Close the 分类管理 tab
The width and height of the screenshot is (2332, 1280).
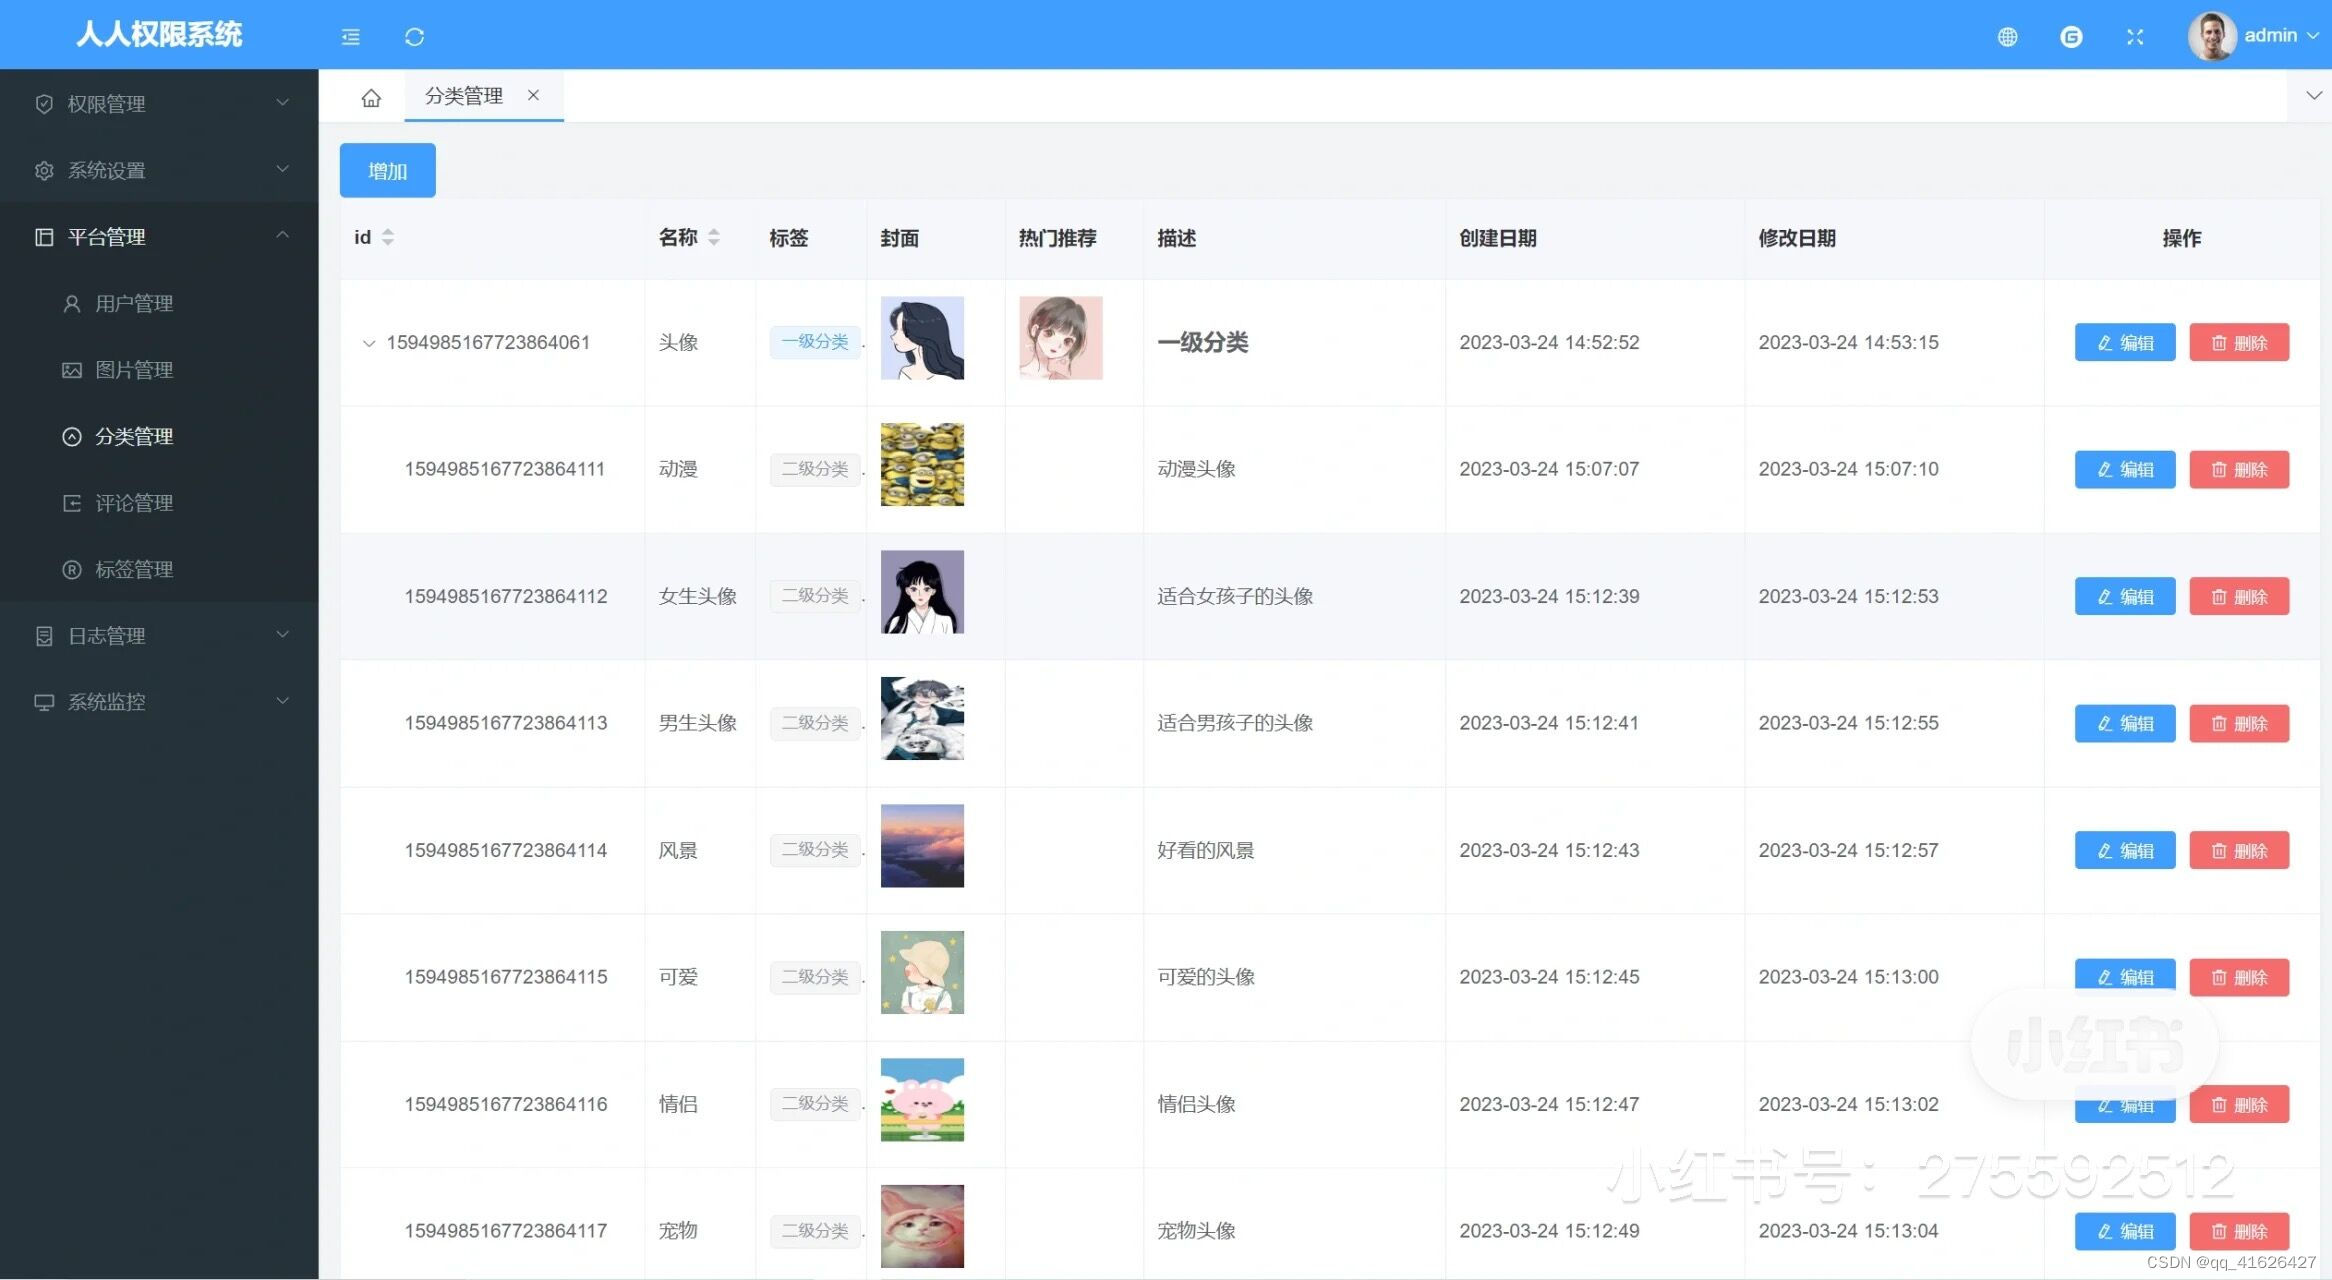click(533, 95)
